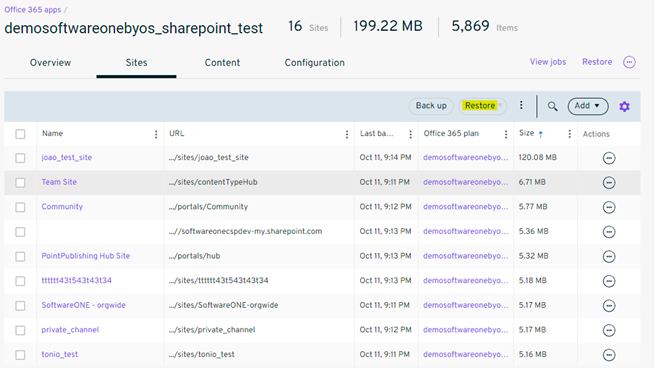This screenshot has width=654, height=368.
Task: Open URL column options menu
Action: coord(347,134)
